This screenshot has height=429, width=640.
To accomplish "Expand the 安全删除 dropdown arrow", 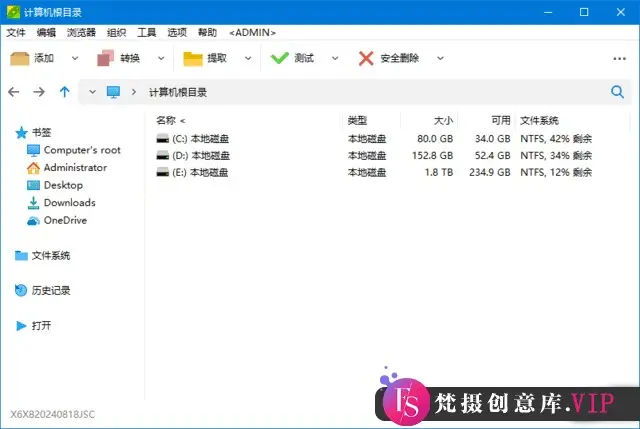I will tap(440, 58).
